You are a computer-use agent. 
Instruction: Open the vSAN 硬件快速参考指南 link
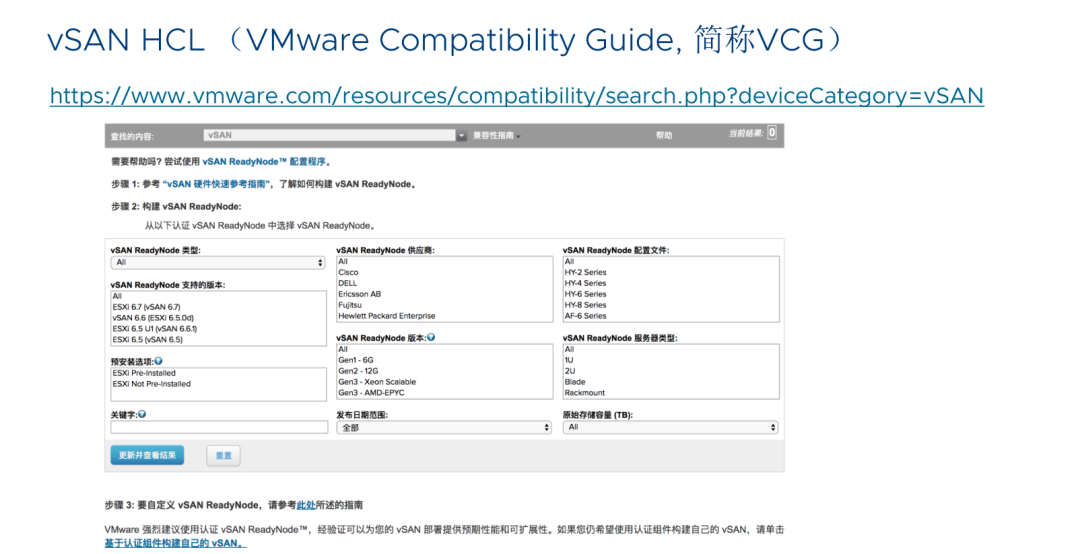pyautogui.click(x=216, y=184)
